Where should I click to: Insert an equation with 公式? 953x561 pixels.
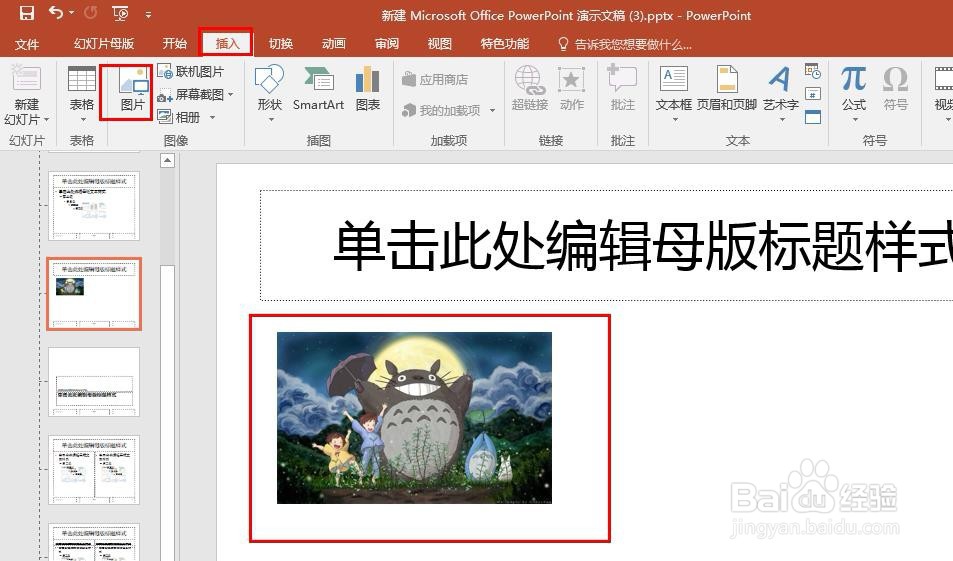(854, 89)
